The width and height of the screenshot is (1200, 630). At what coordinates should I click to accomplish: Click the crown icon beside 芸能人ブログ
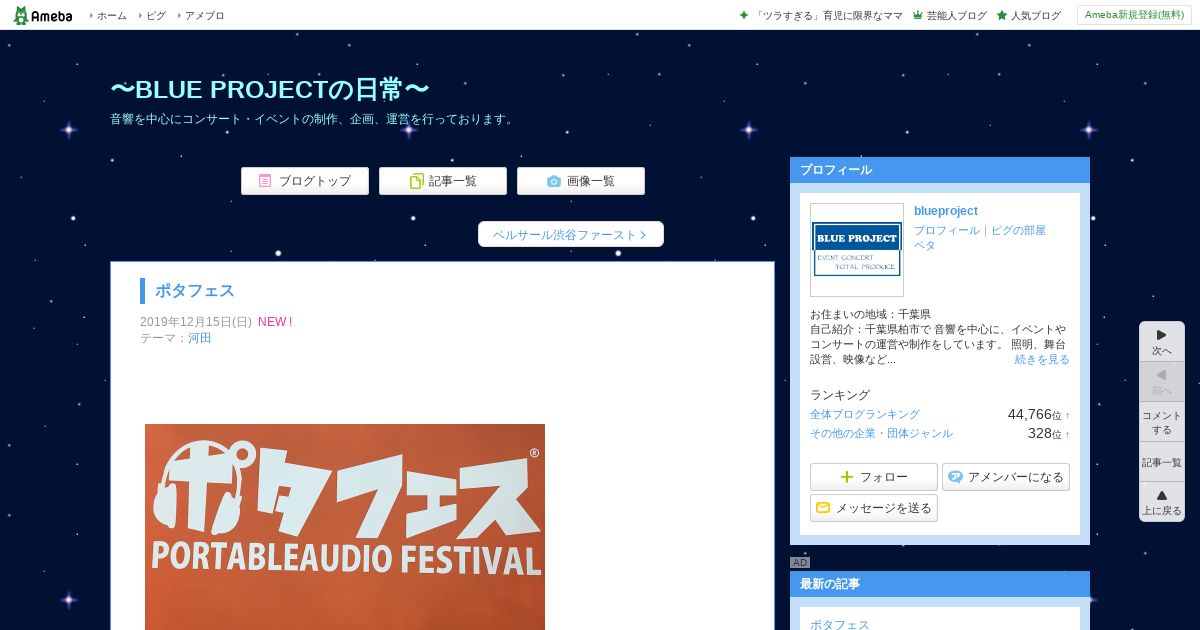[918, 15]
